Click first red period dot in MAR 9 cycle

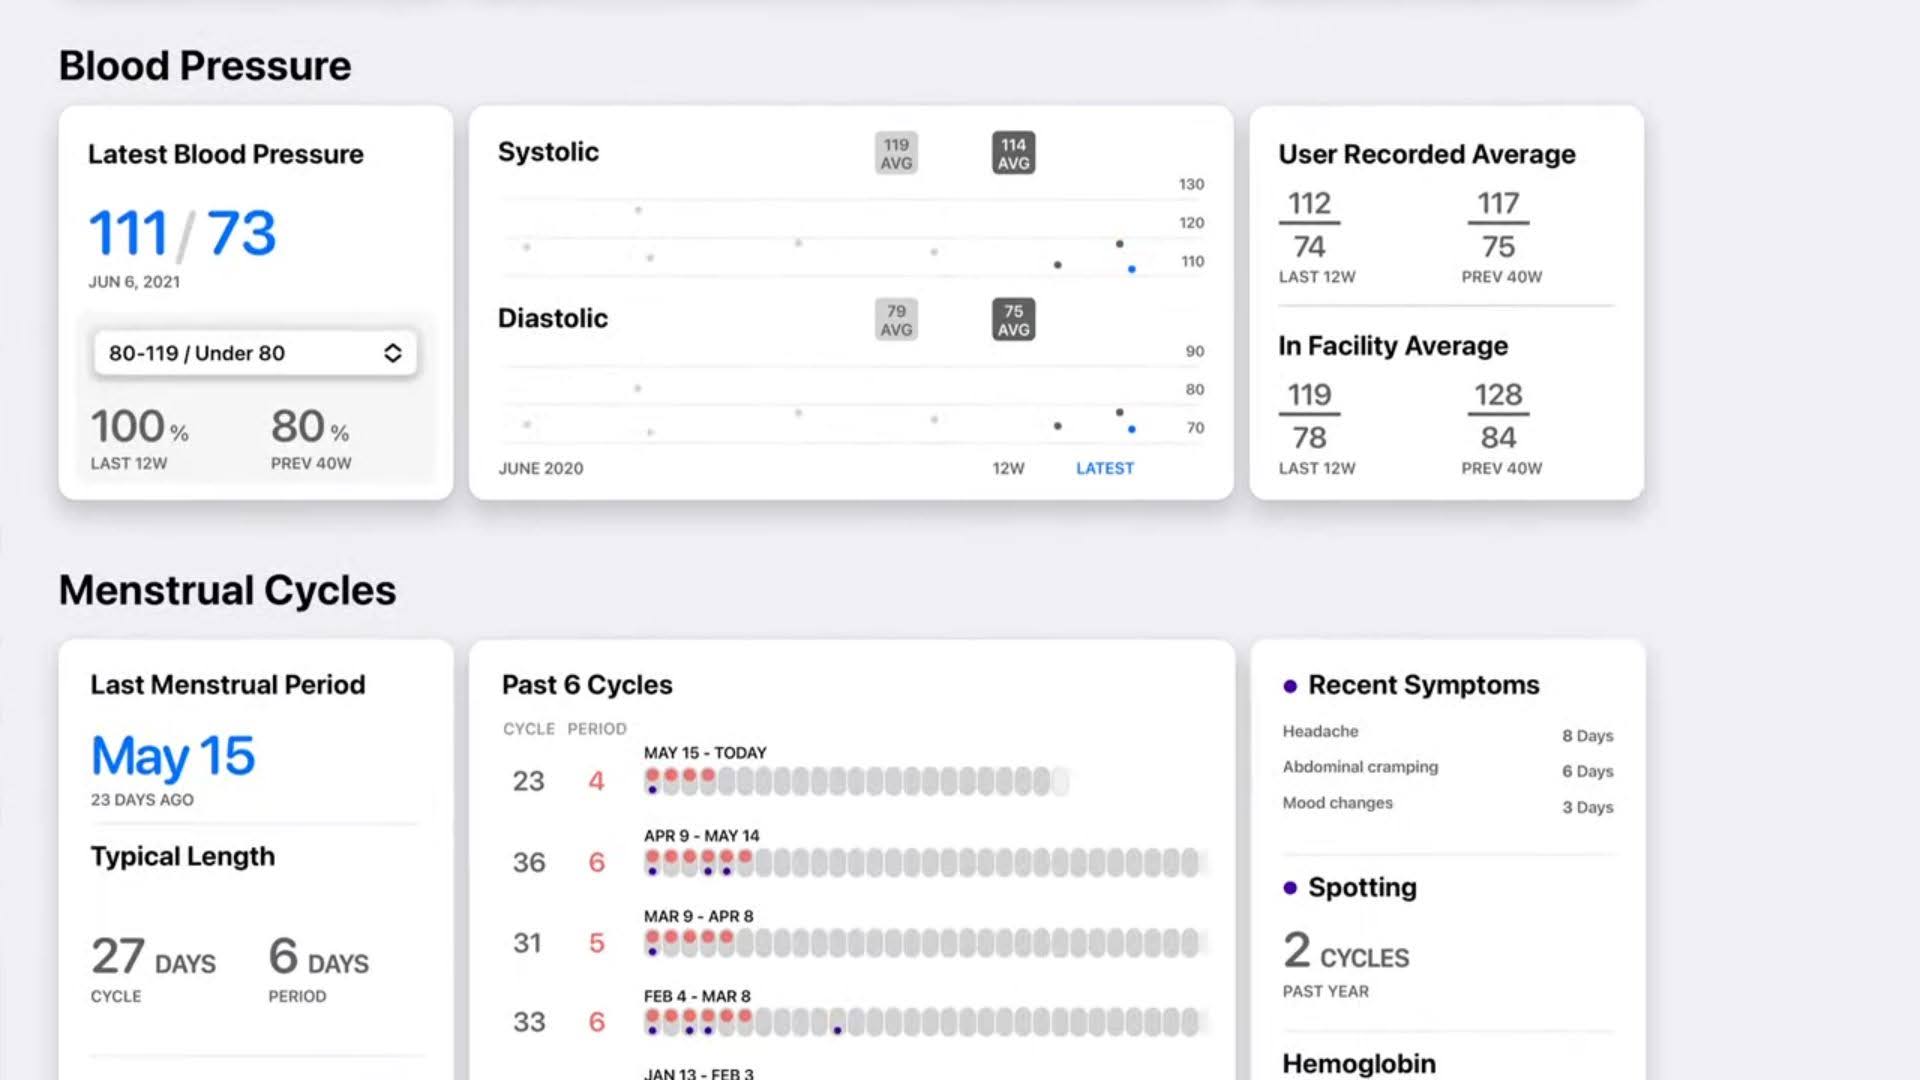pyautogui.click(x=652, y=937)
